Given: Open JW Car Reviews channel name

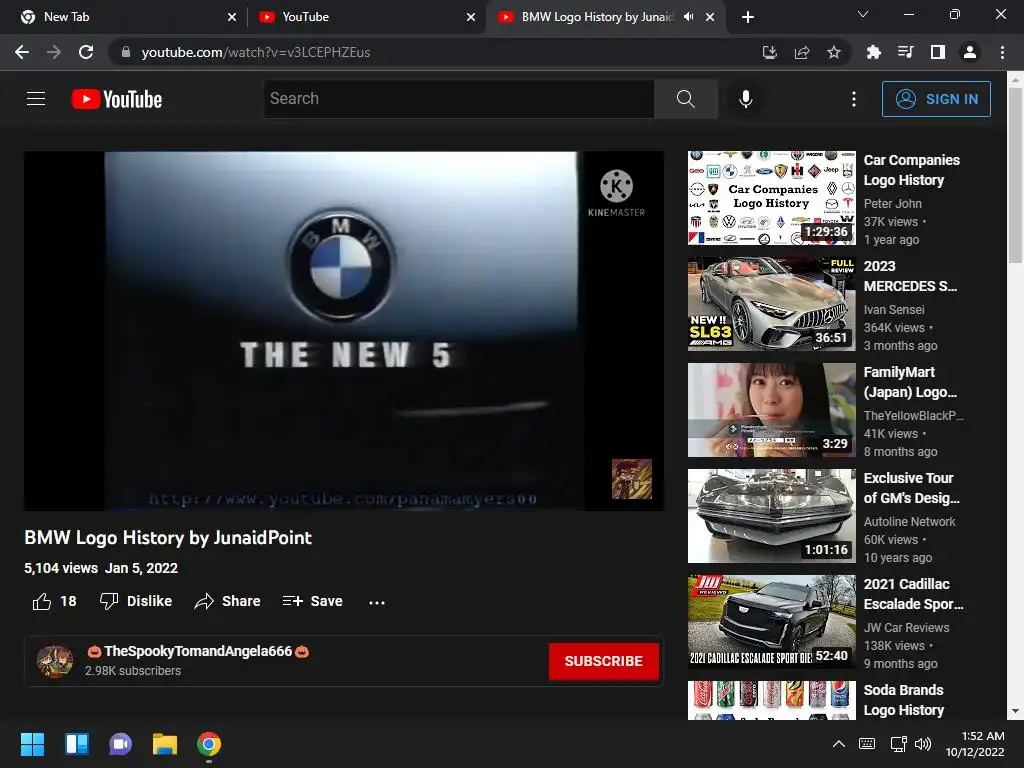Looking at the screenshot, I should tap(906, 627).
